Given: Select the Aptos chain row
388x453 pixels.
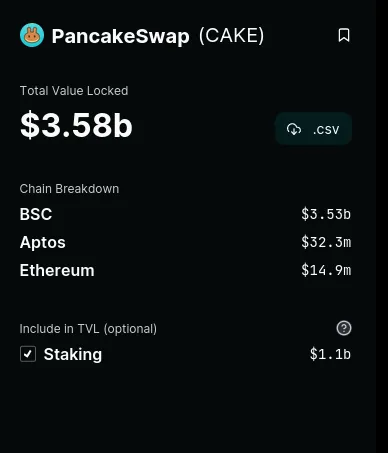Looking at the screenshot, I should pos(185,242).
